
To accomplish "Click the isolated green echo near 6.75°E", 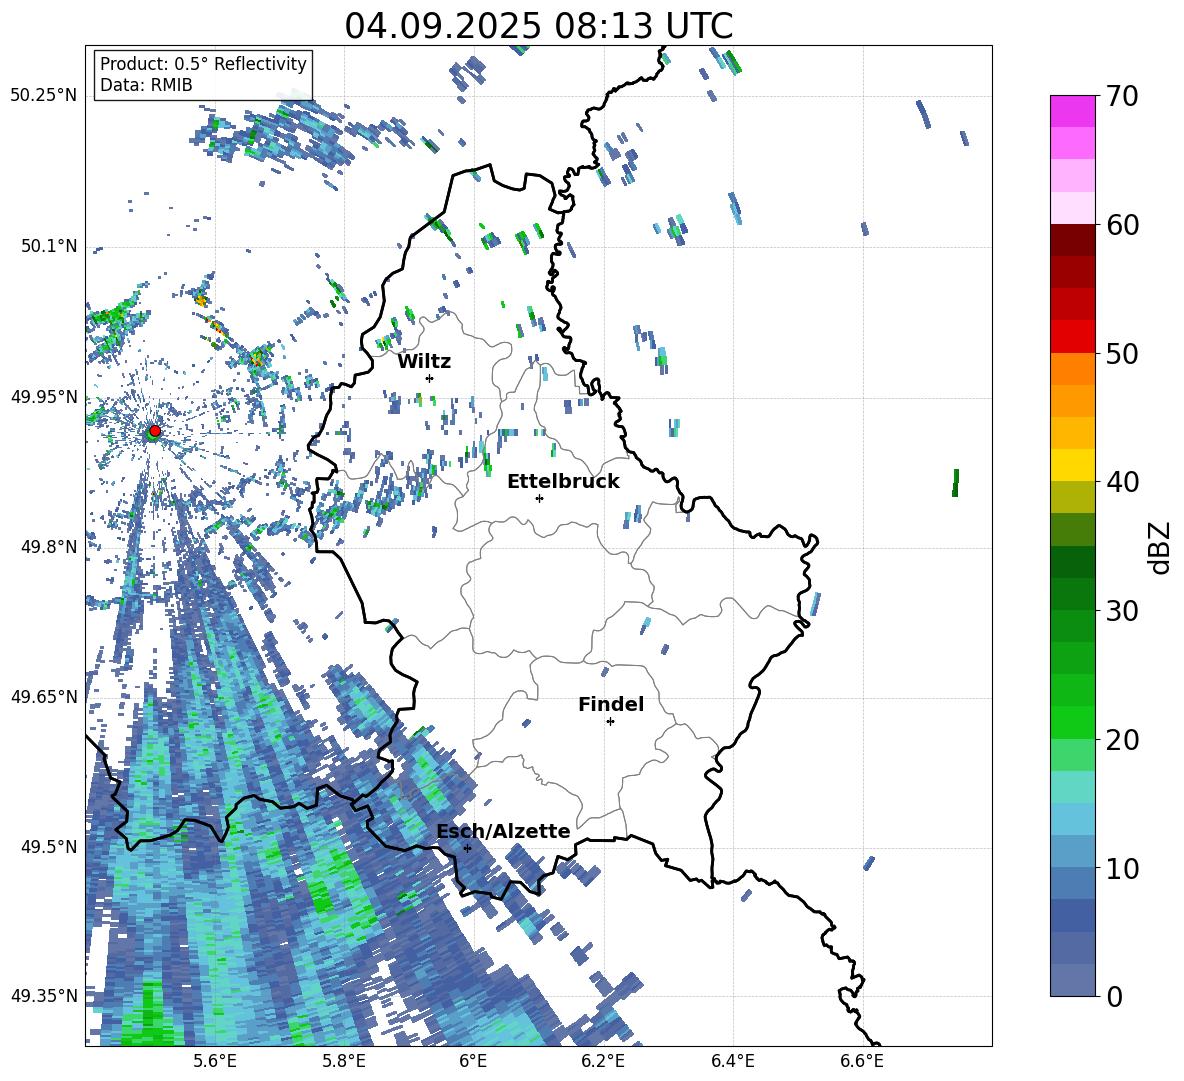I will 955,482.
